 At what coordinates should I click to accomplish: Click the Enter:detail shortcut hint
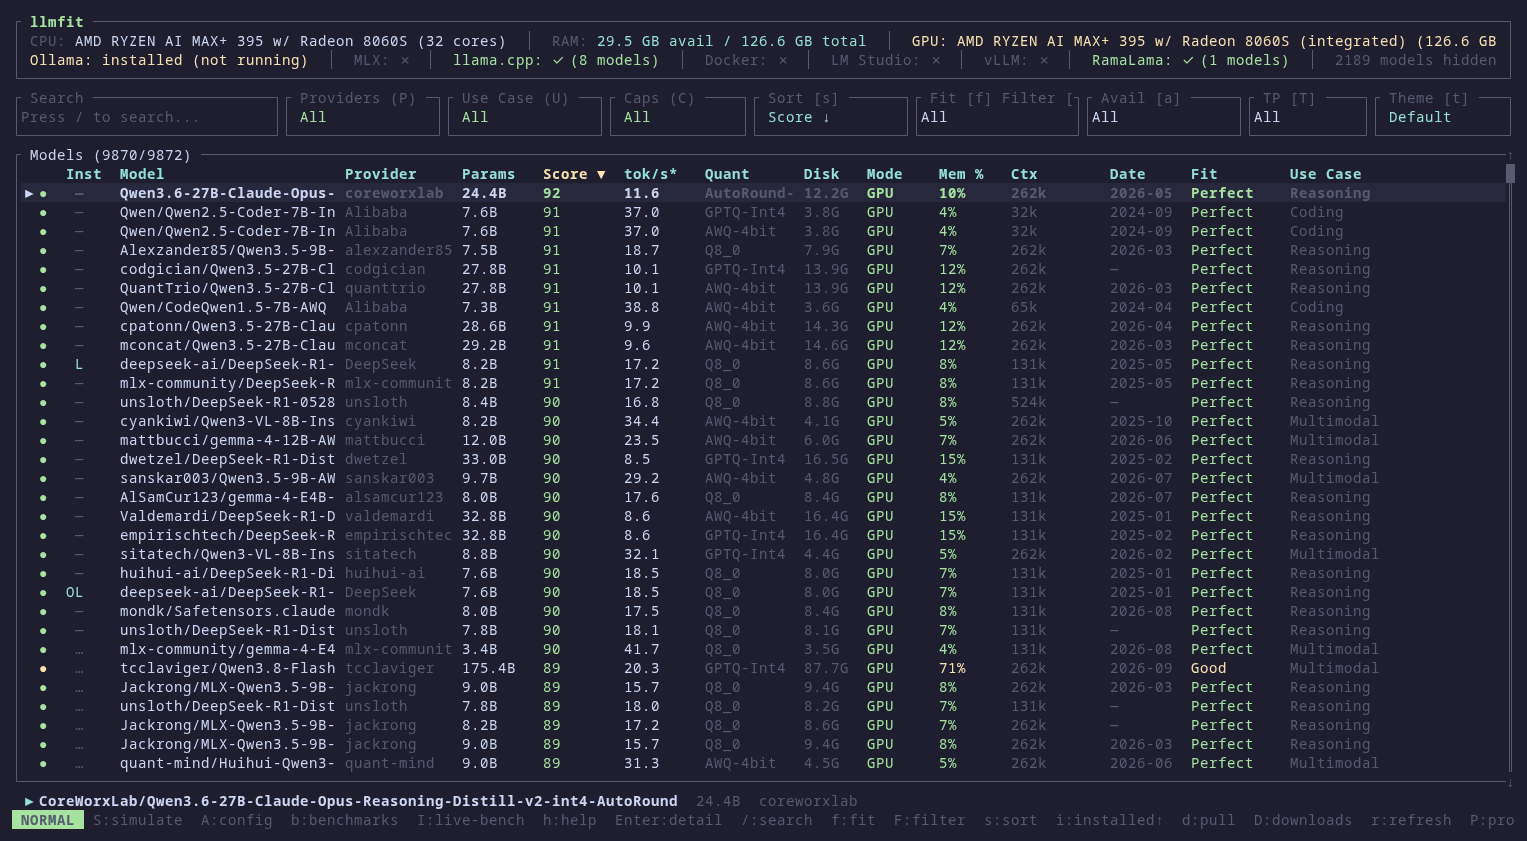coord(669,820)
